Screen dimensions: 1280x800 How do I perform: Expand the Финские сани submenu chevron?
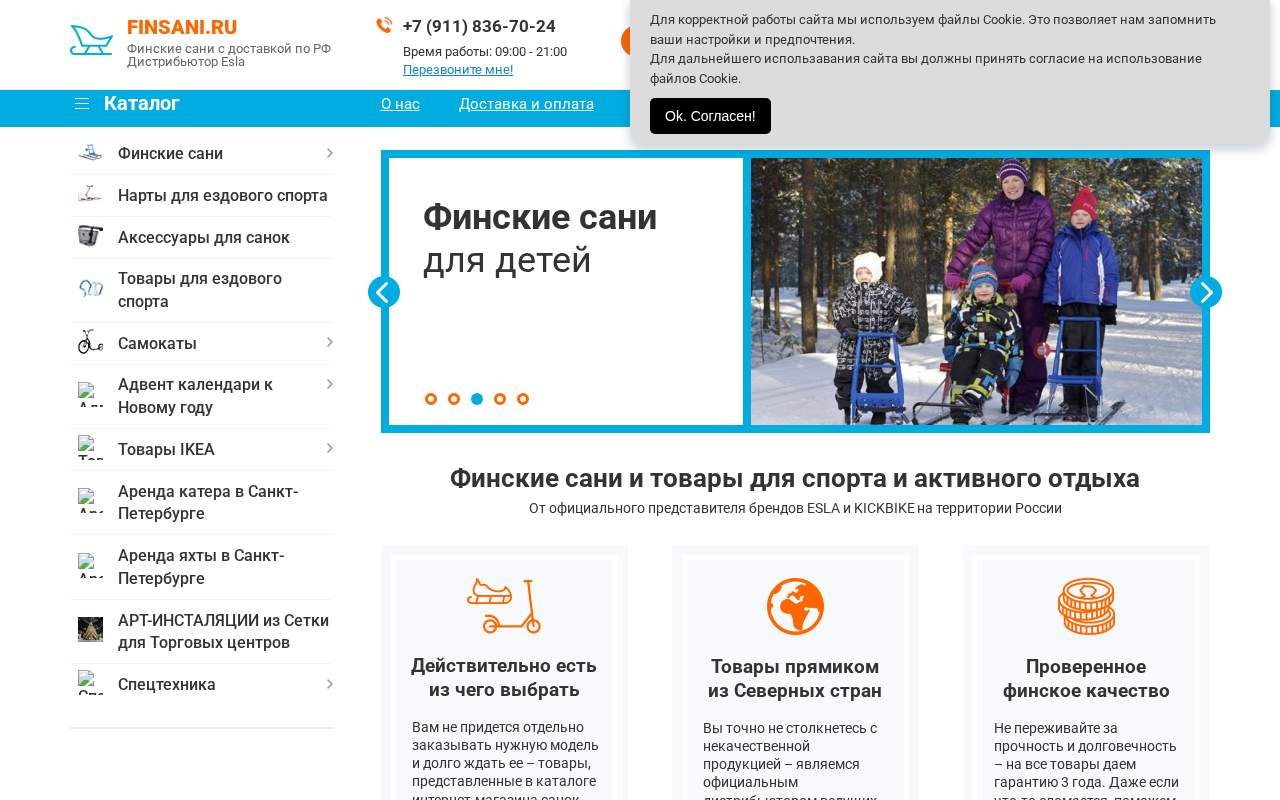[329, 153]
